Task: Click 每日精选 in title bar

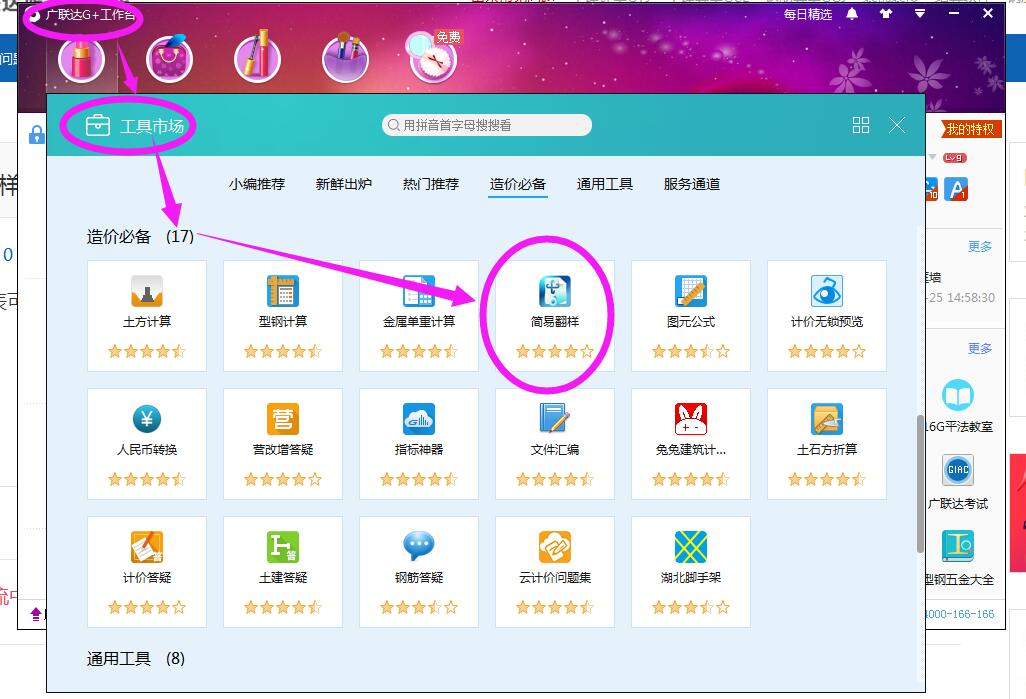Action: (x=808, y=14)
